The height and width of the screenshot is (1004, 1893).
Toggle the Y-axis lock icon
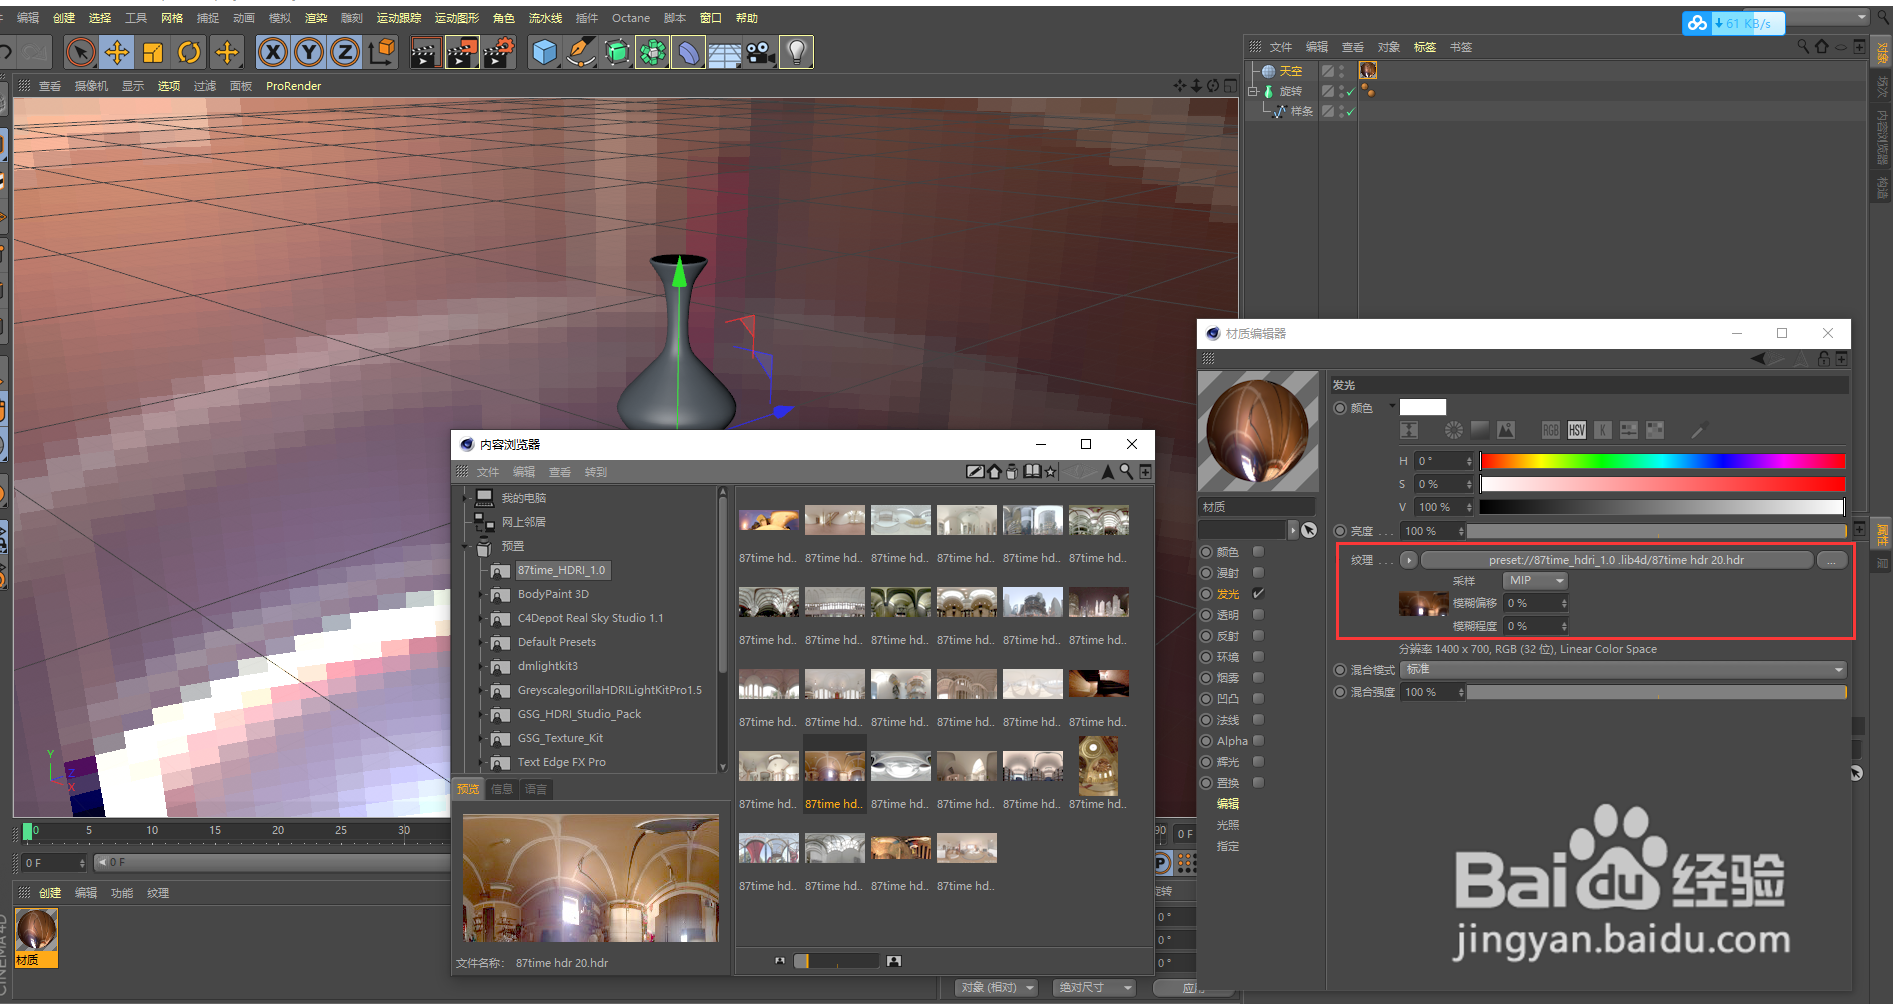[x=309, y=52]
